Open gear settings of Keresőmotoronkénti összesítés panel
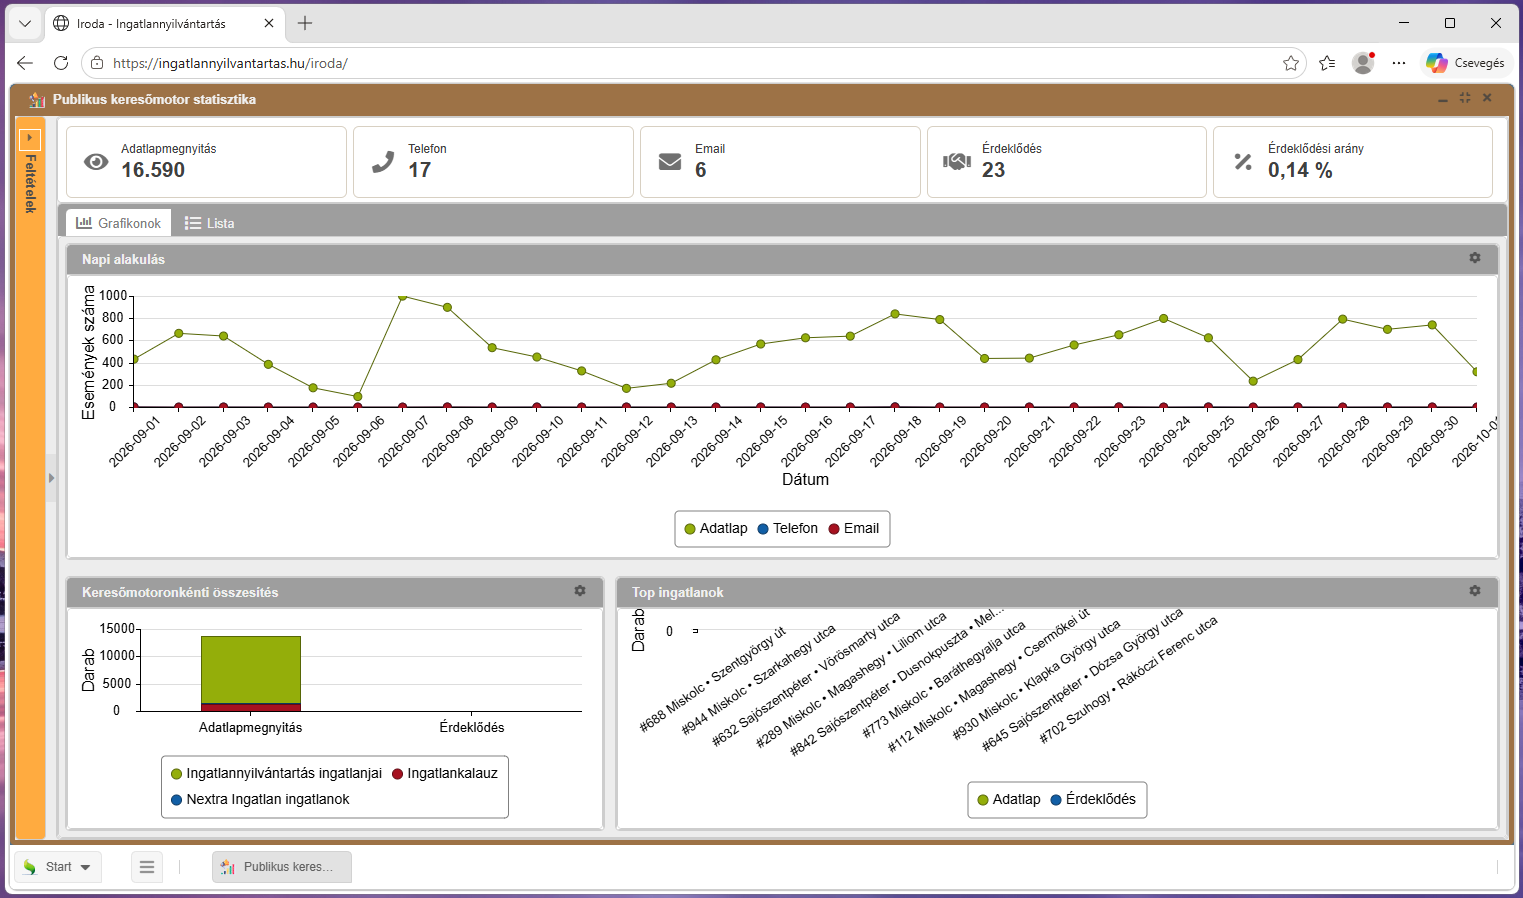Image resolution: width=1523 pixels, height=898 pixels. click(580, 591)
